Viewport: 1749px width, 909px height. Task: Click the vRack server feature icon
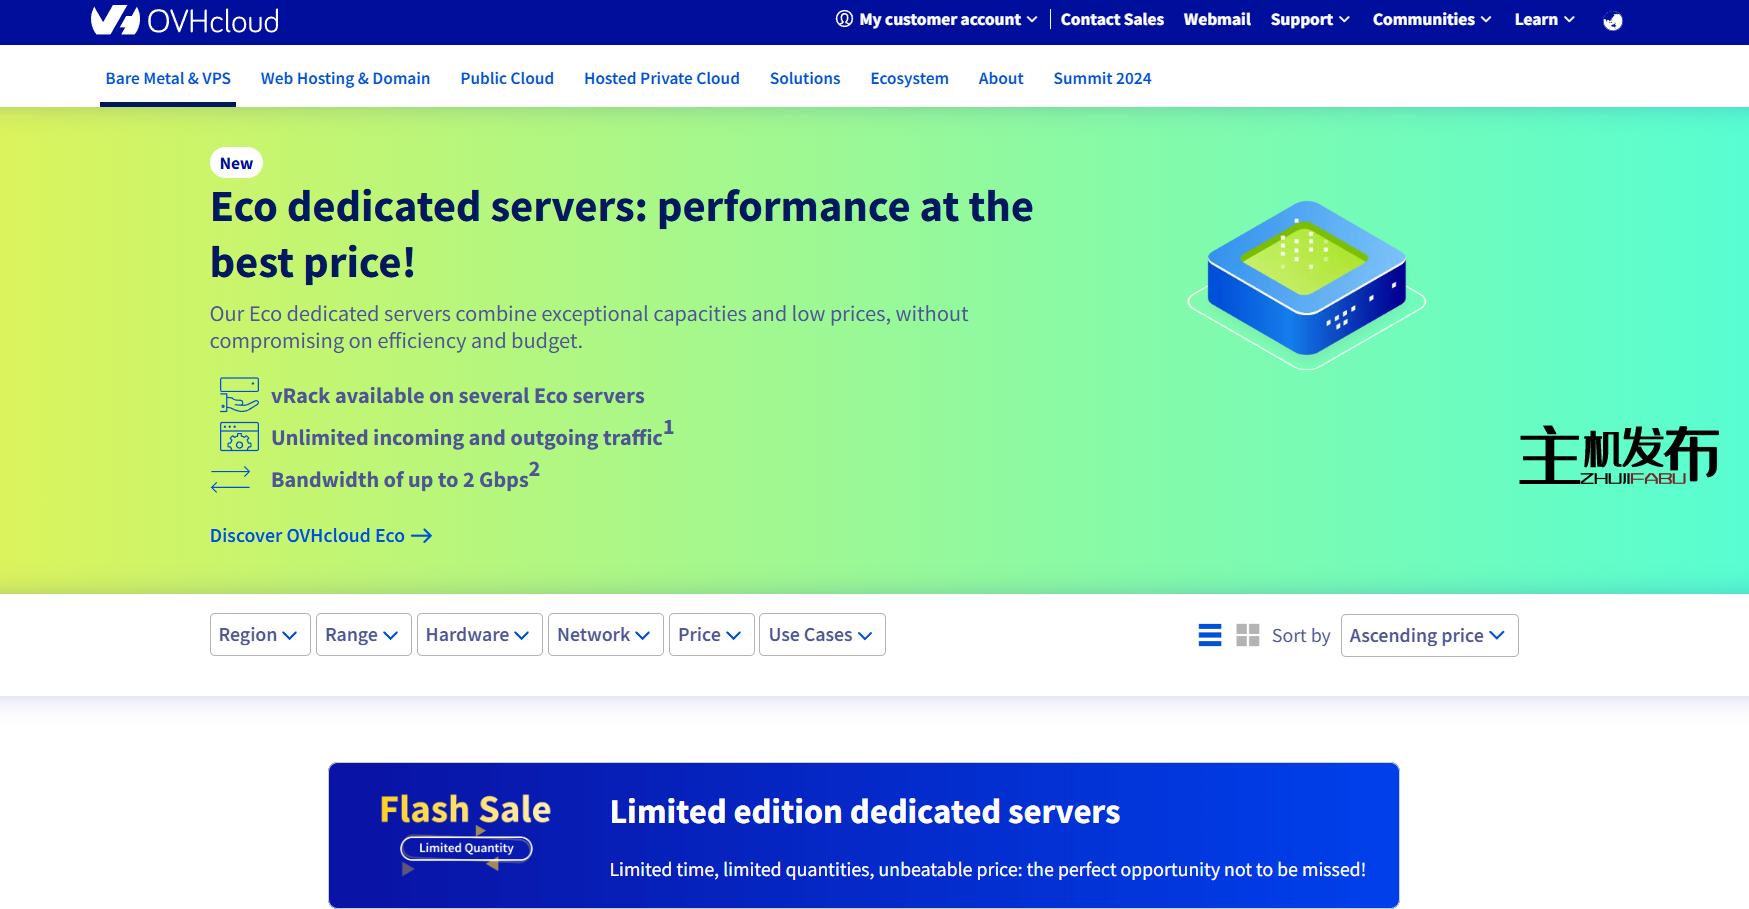pos(239,395)
